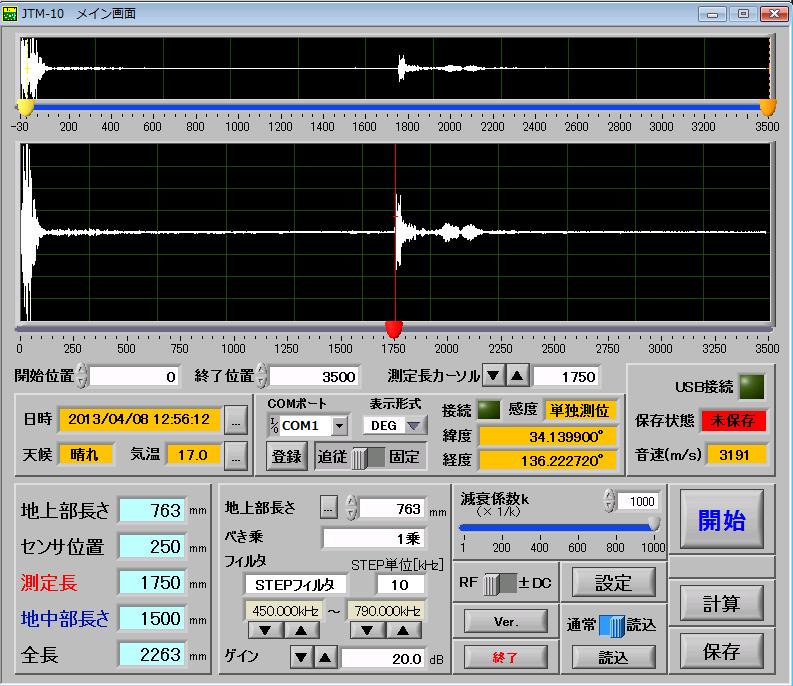
Task: Click the browse button next to 気温
Action: pos(236,457)
